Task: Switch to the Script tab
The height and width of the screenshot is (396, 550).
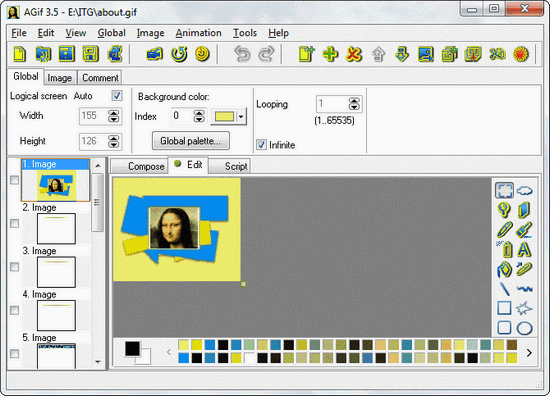Action: [230, 166]
